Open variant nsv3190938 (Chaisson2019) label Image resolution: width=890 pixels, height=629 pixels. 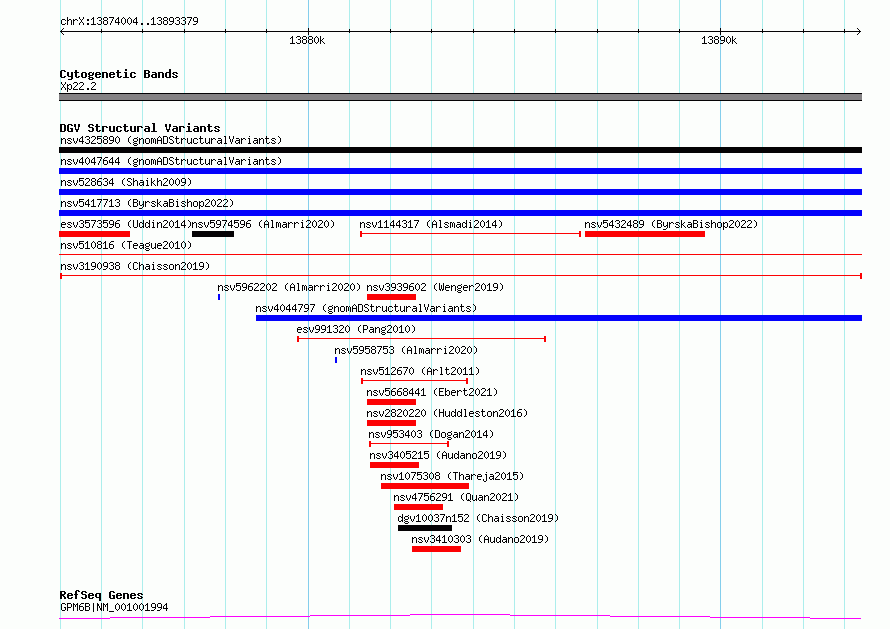point(135,266)
